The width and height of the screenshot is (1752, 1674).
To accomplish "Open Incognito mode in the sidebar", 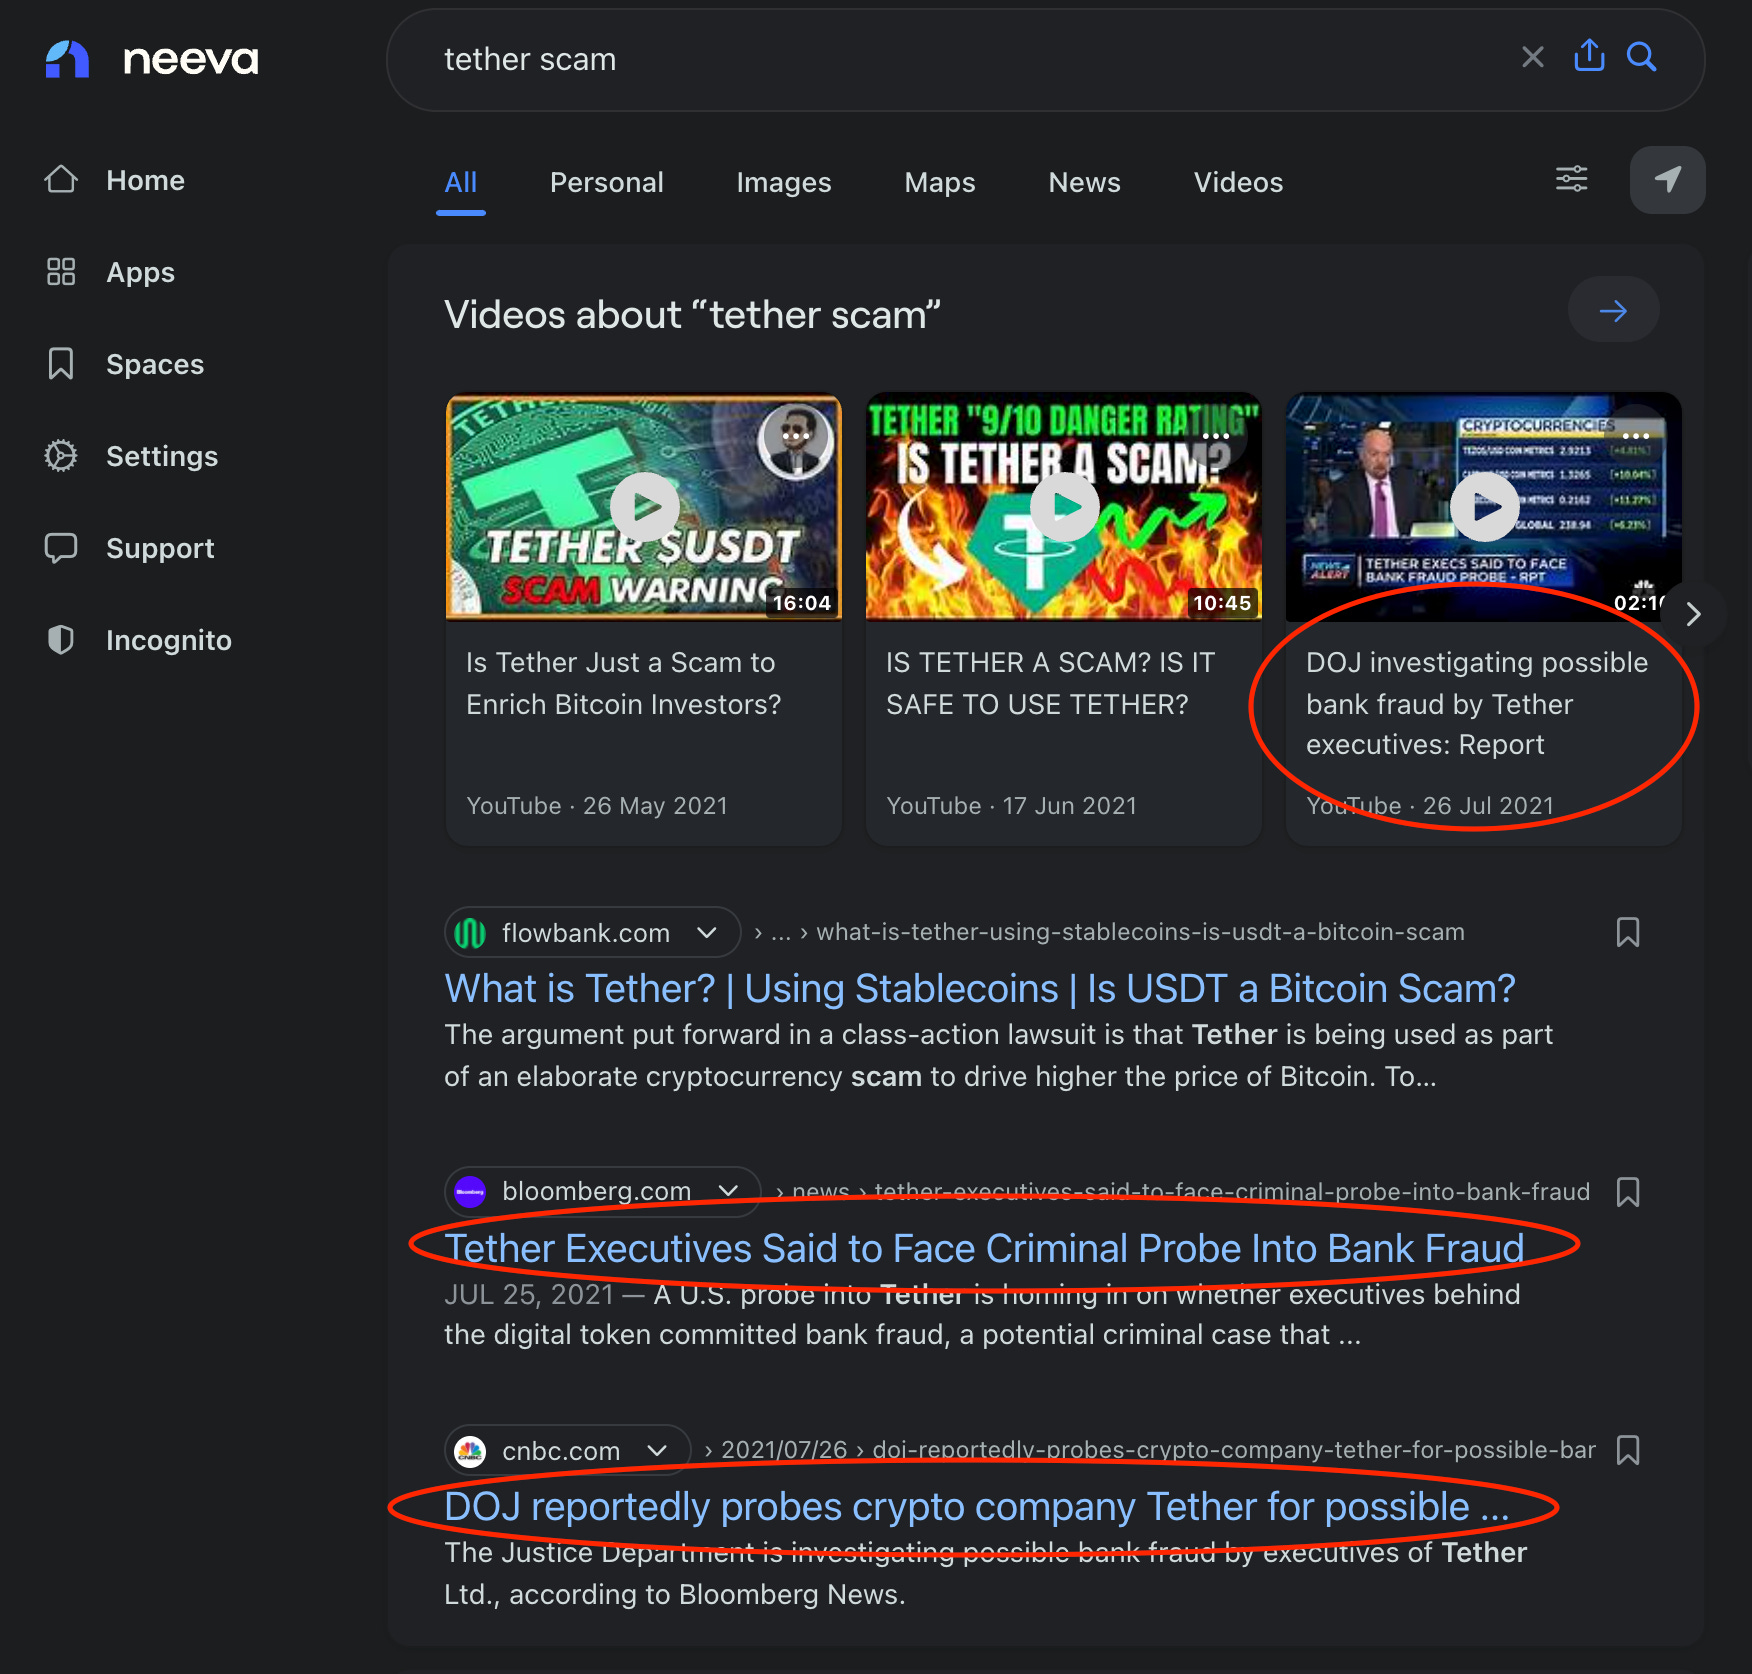I will tap(138, 640).
